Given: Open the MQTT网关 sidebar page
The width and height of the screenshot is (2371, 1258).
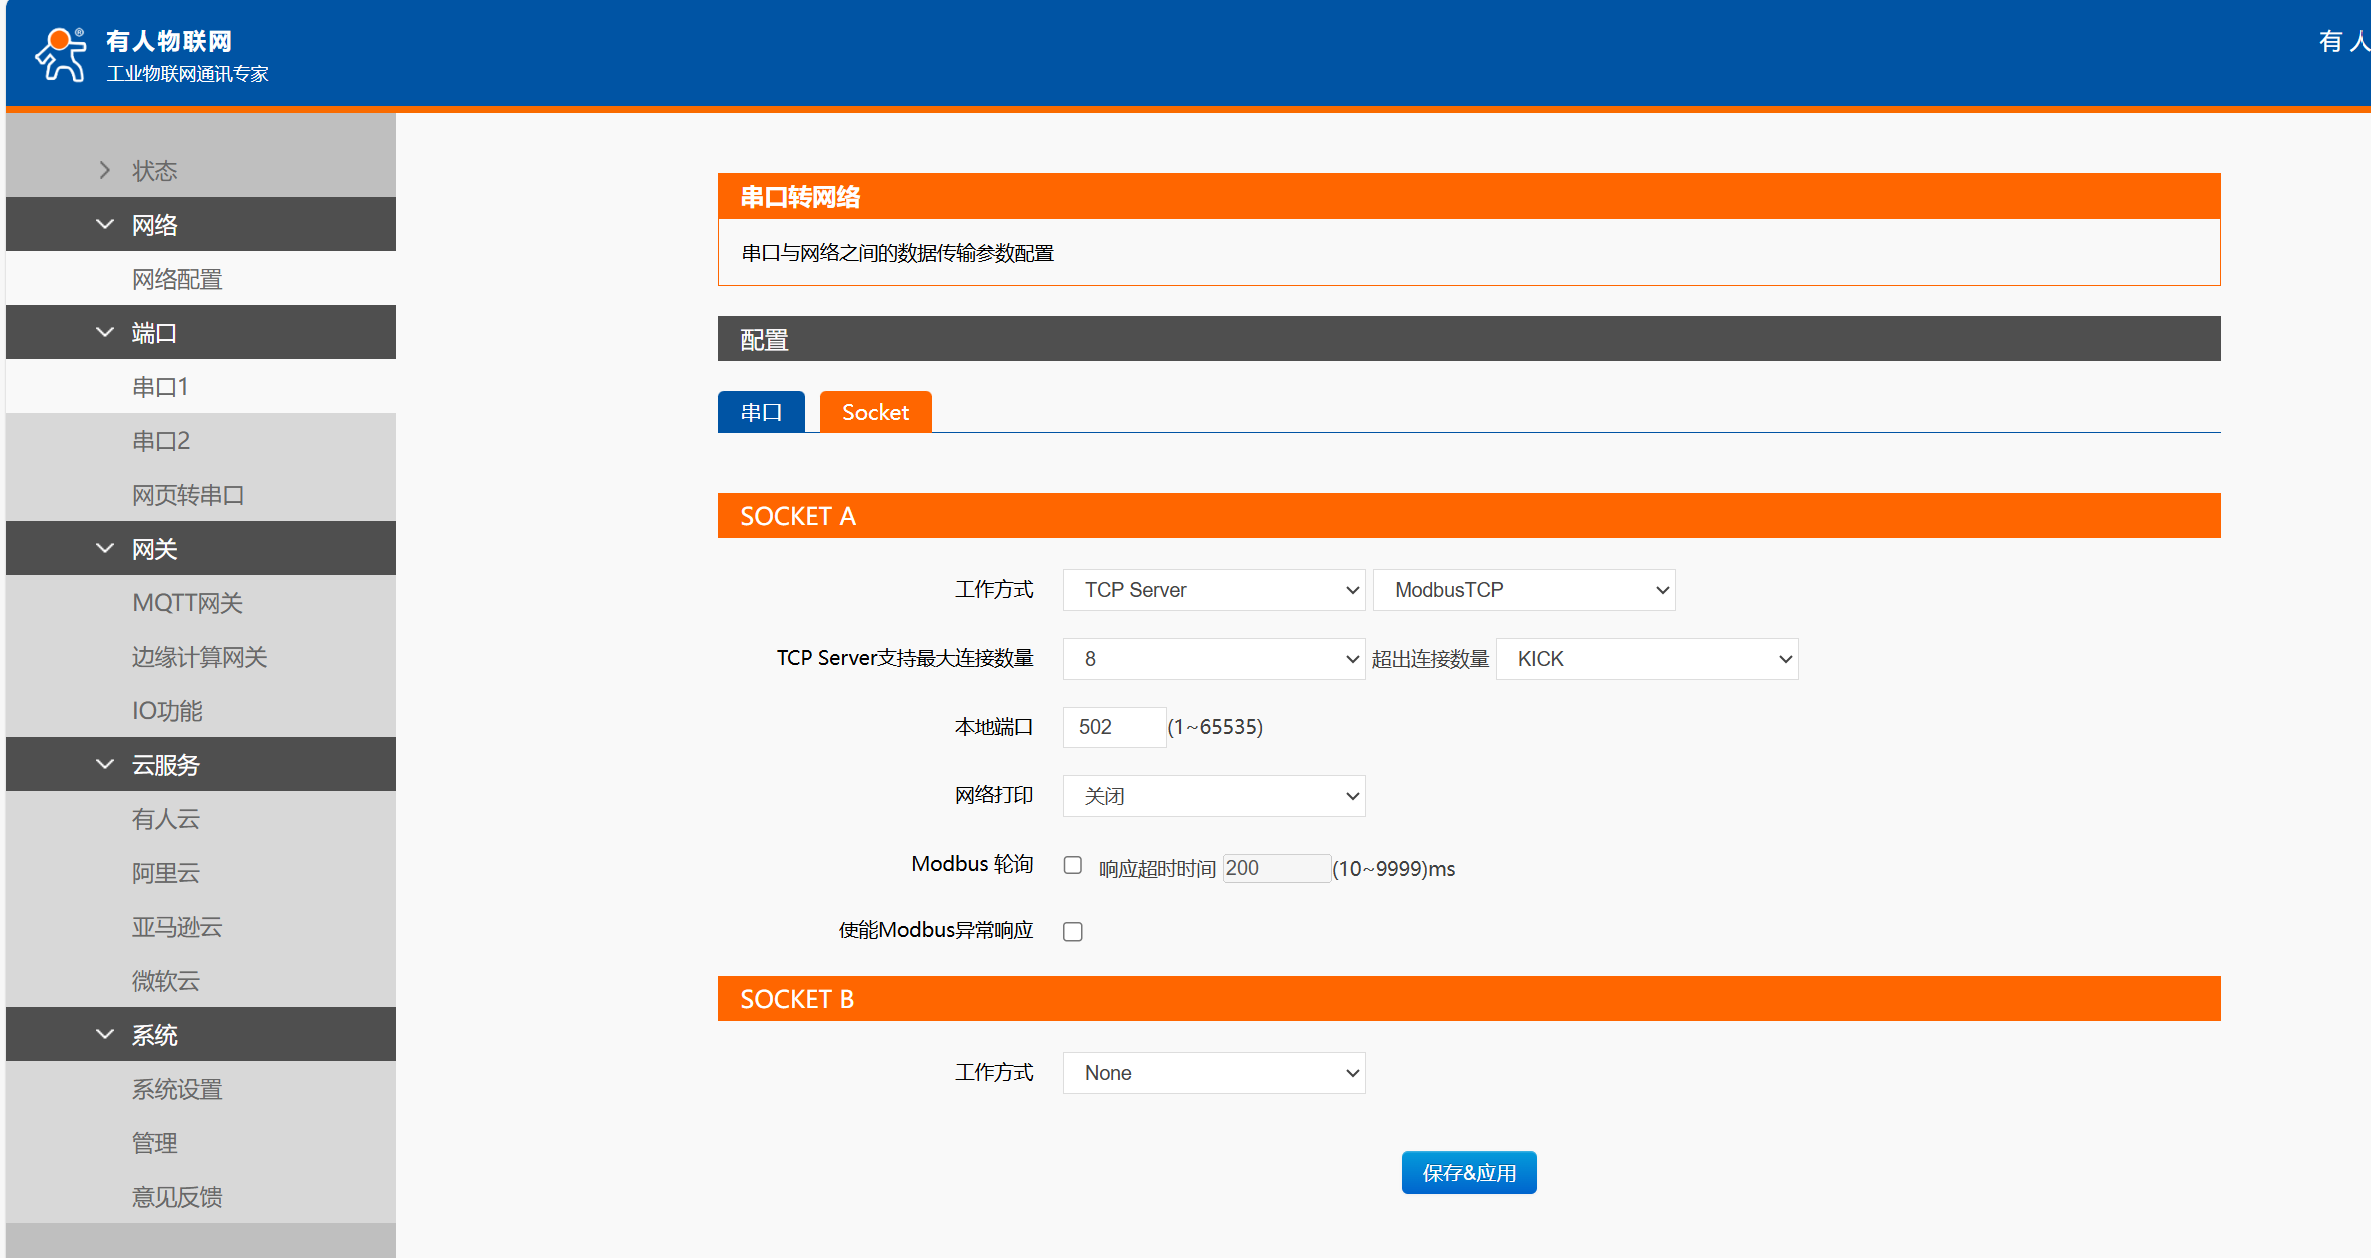Looking at the screenshot, I should (x=187, y=603).
